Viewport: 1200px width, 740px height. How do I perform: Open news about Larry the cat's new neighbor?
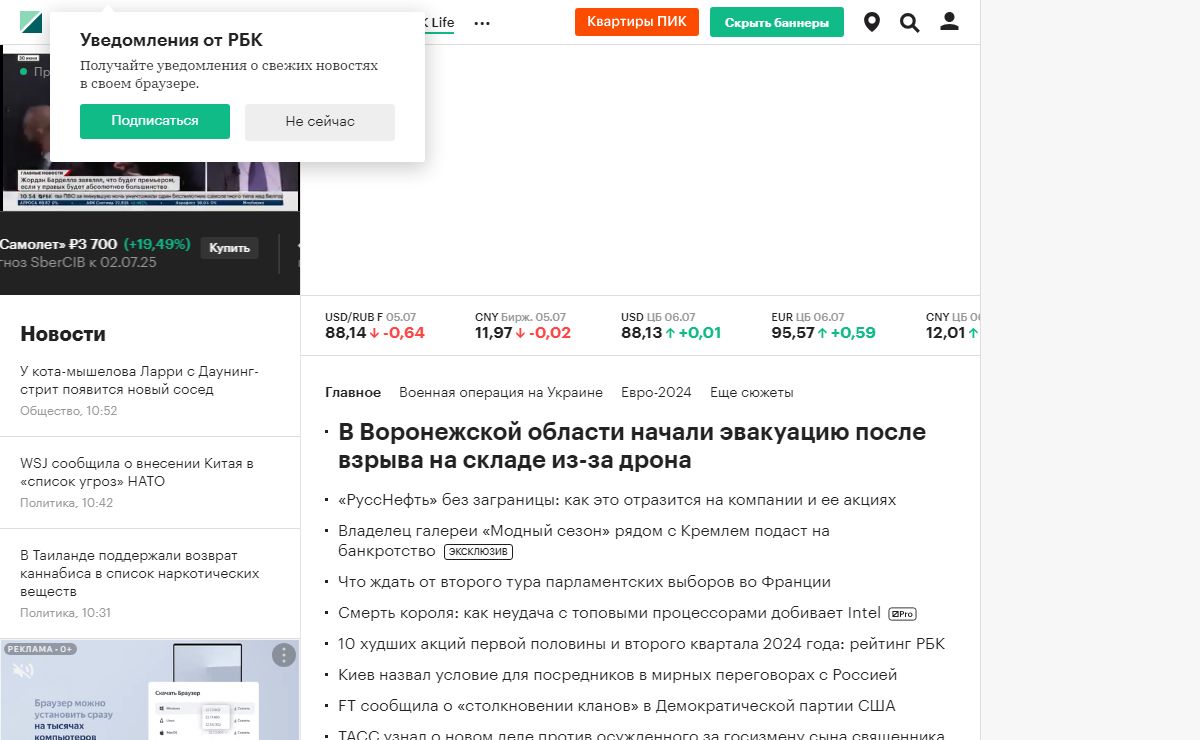click(140, 380)
